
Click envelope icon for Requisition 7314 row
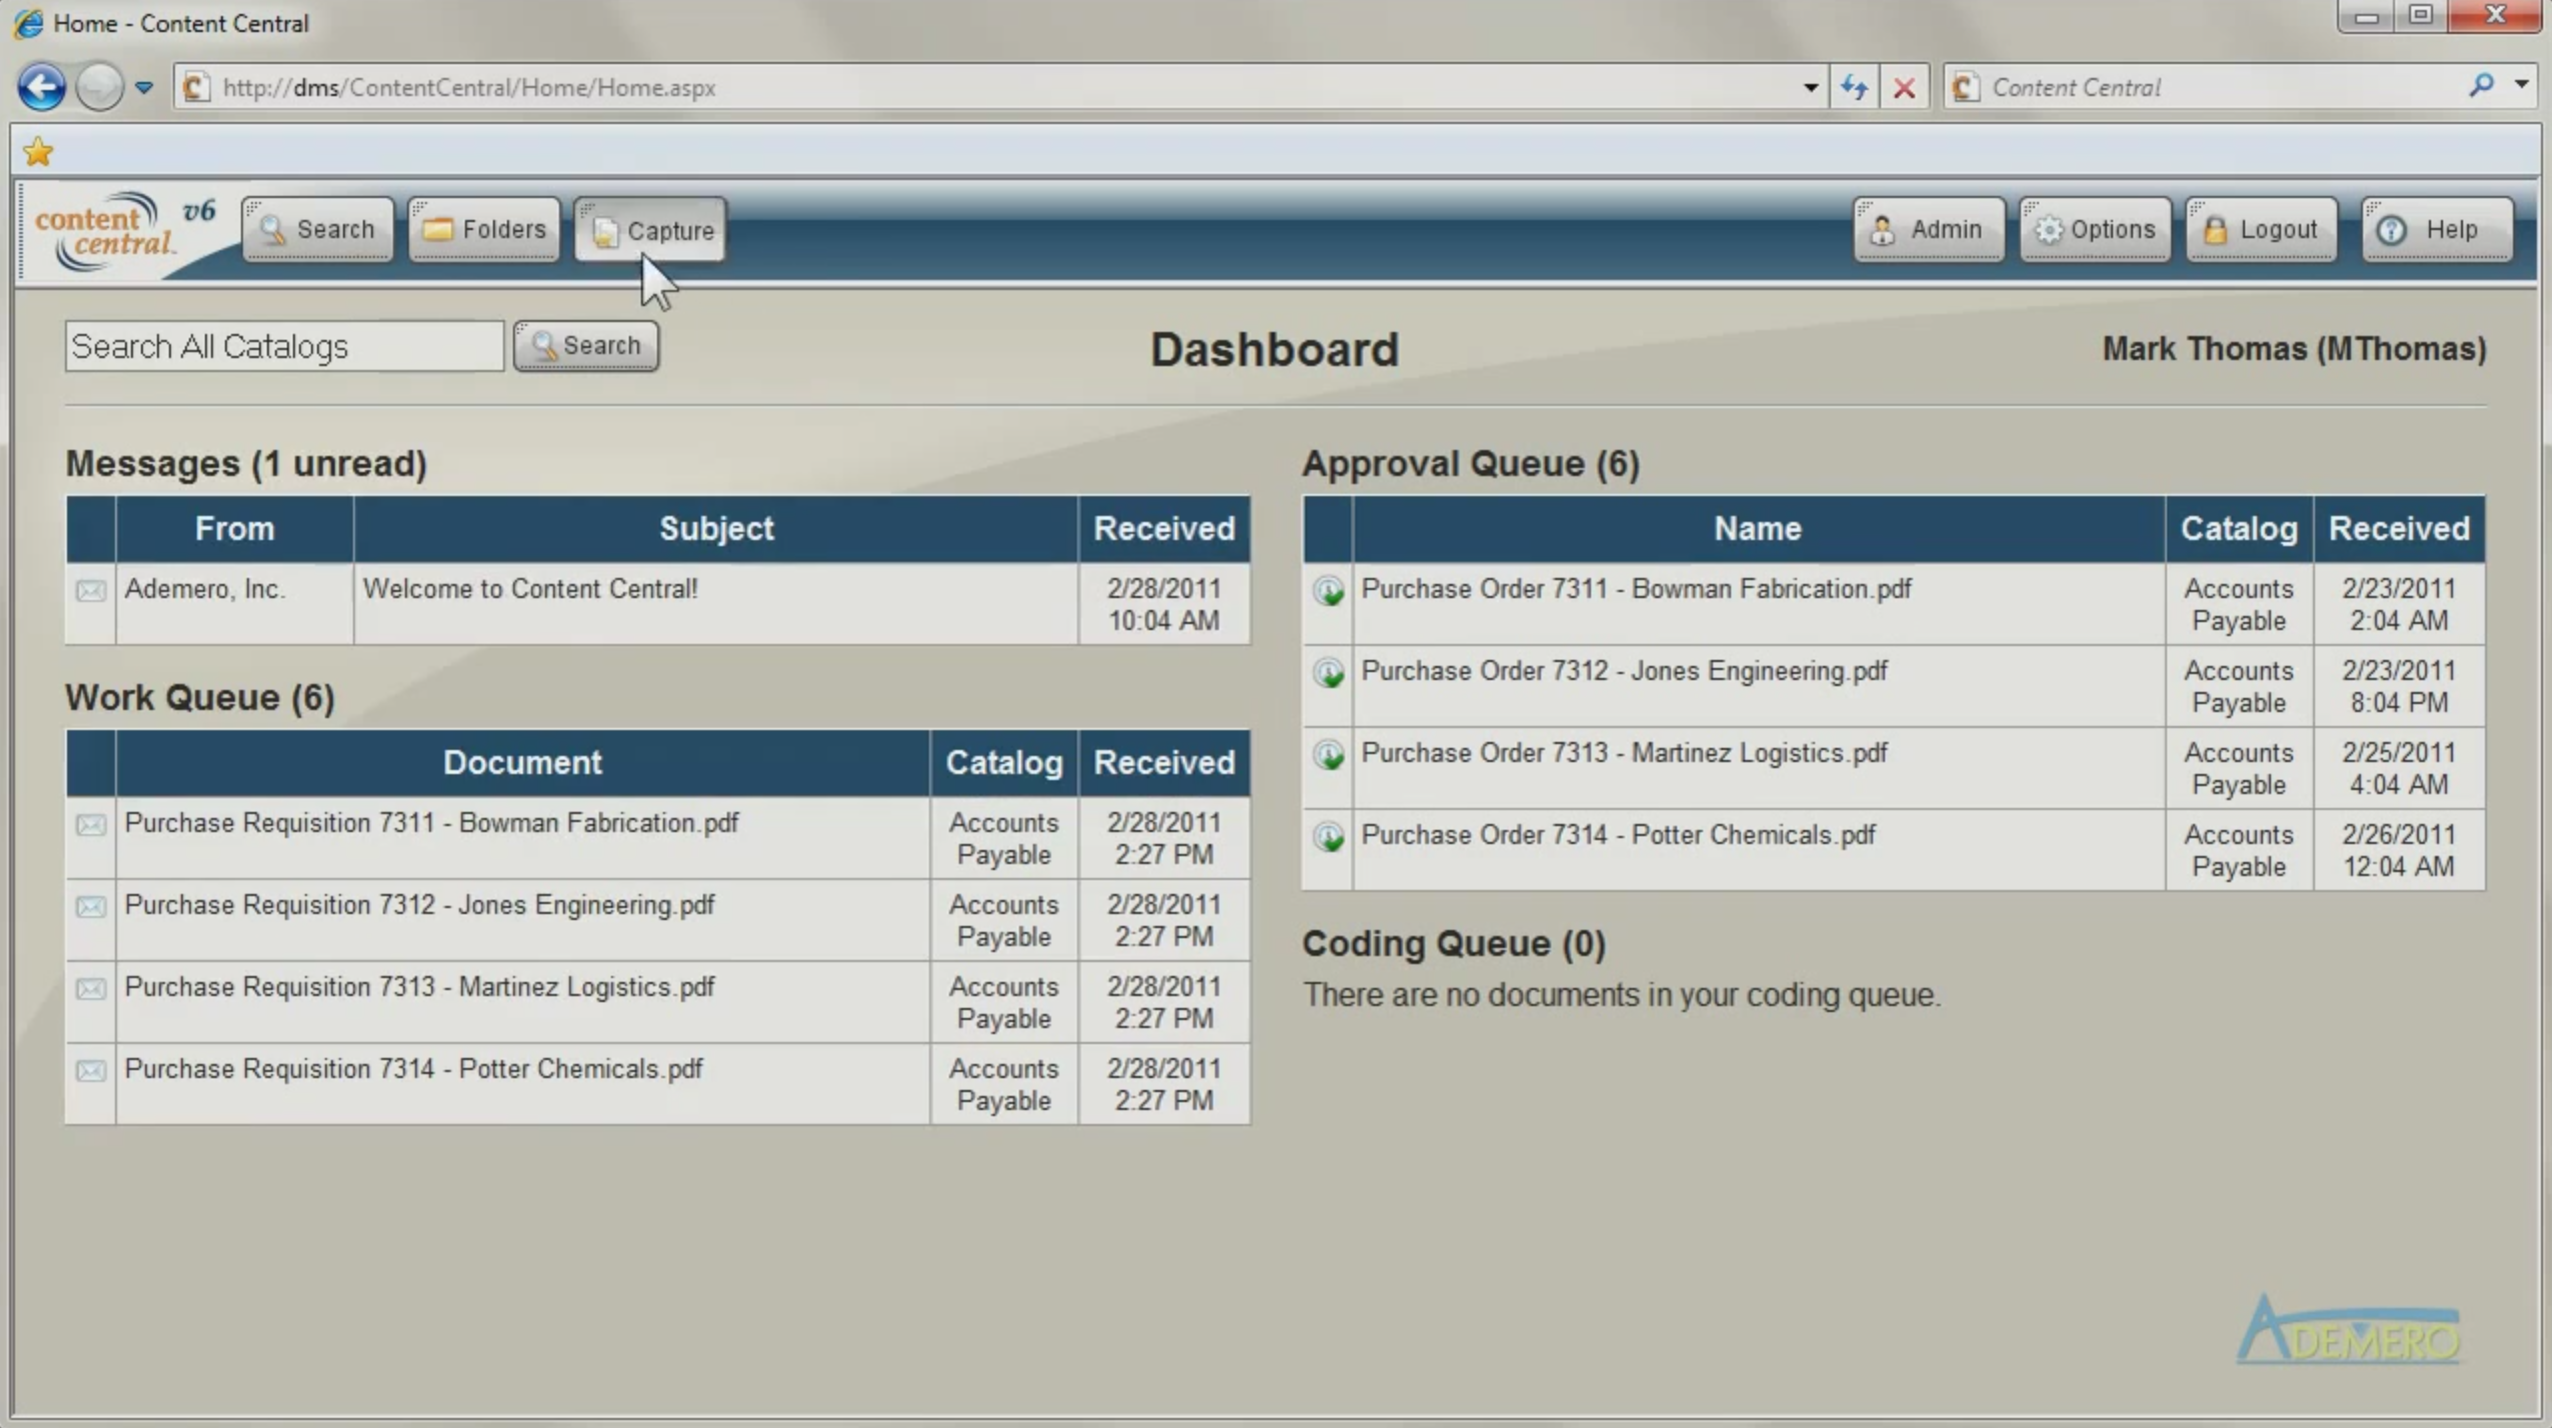(91, 1070)
